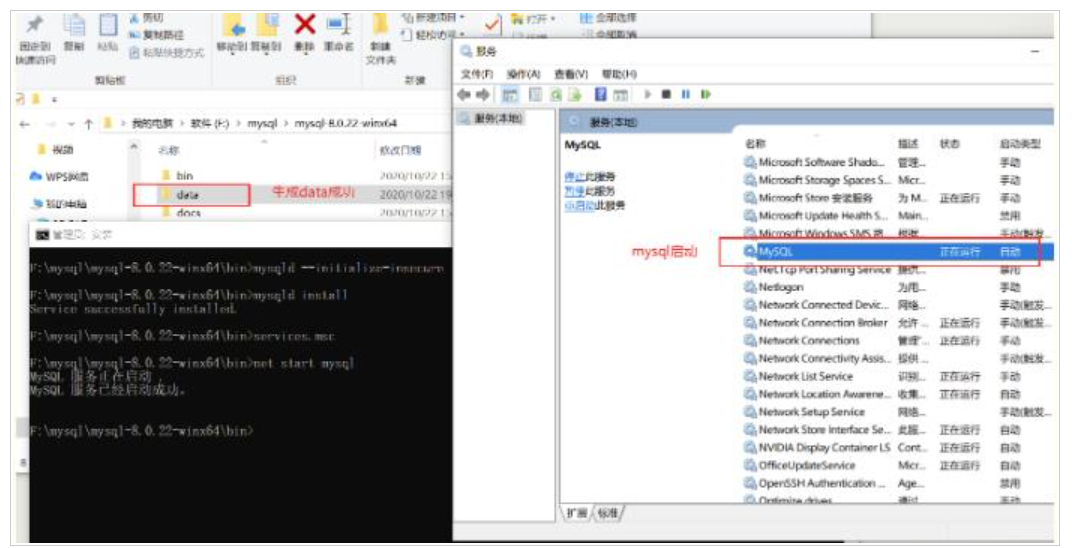Select WPS网盘 in Explorer navigation pane
1072x548 pixels.
click(x=59, y=176)
